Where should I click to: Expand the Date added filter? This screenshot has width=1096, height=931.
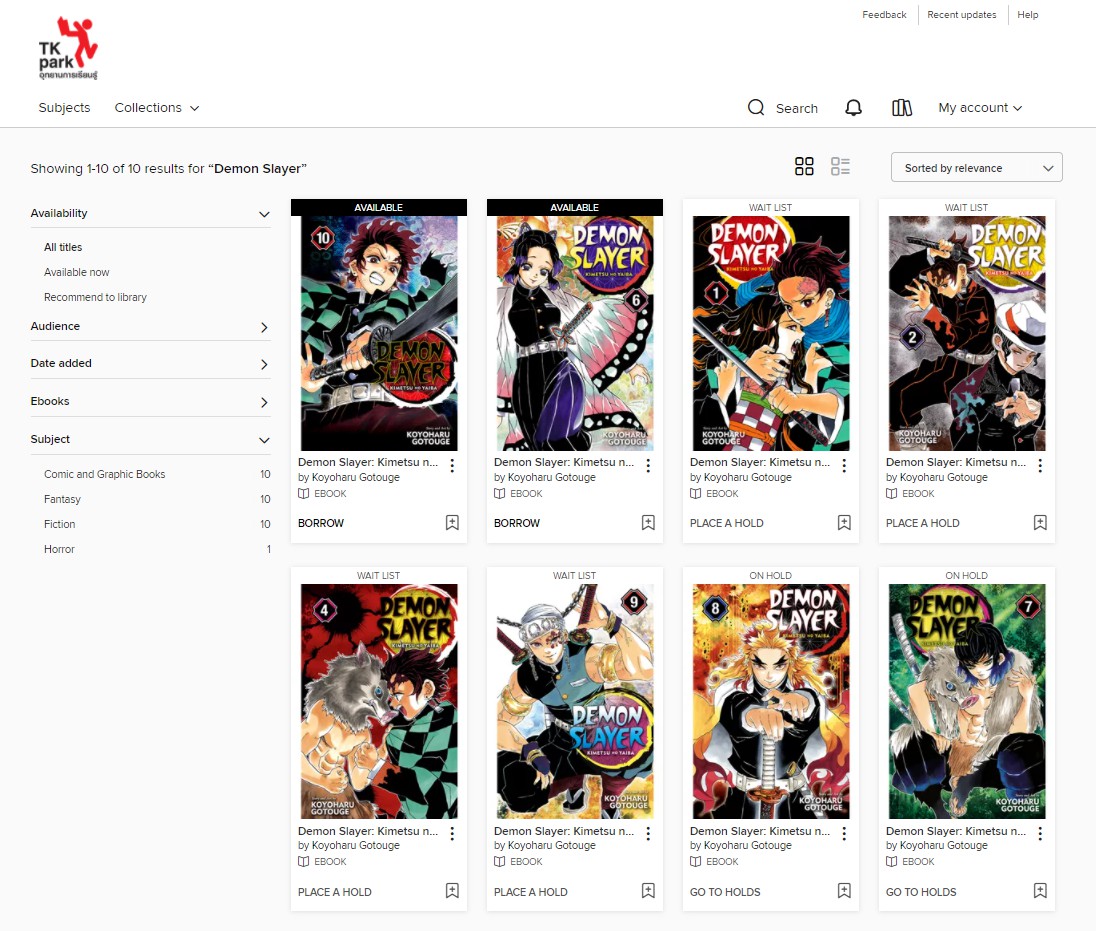coord(150,363)
